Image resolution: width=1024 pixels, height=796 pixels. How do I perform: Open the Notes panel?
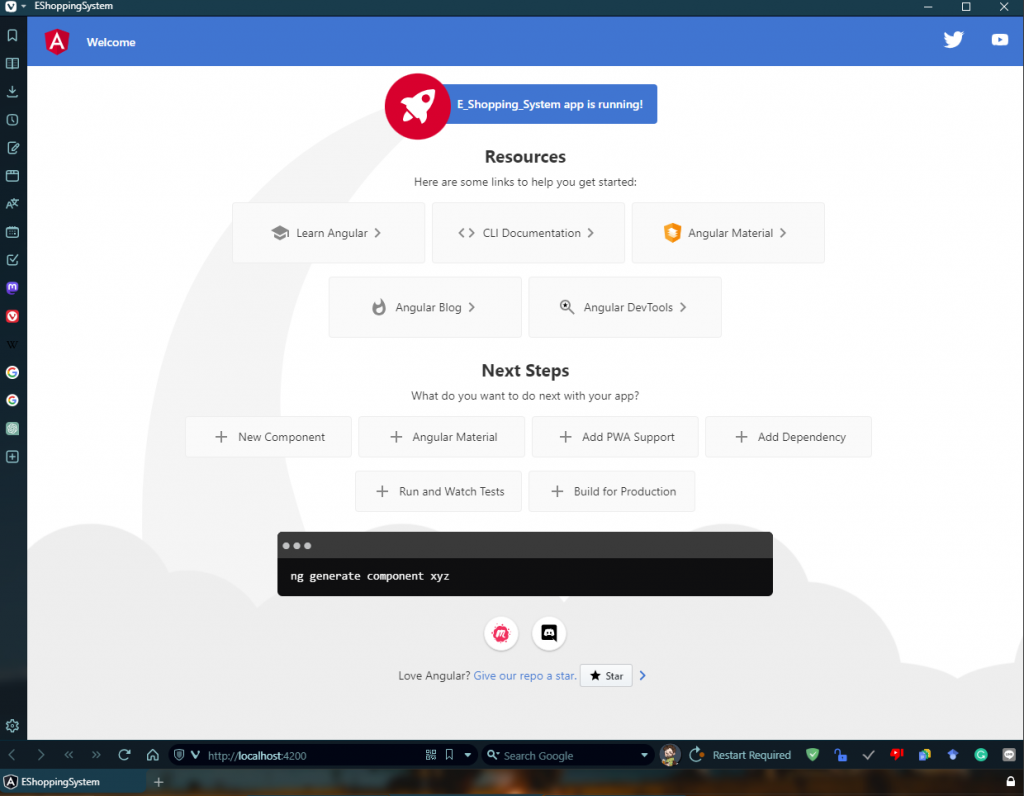pos(12,148)
